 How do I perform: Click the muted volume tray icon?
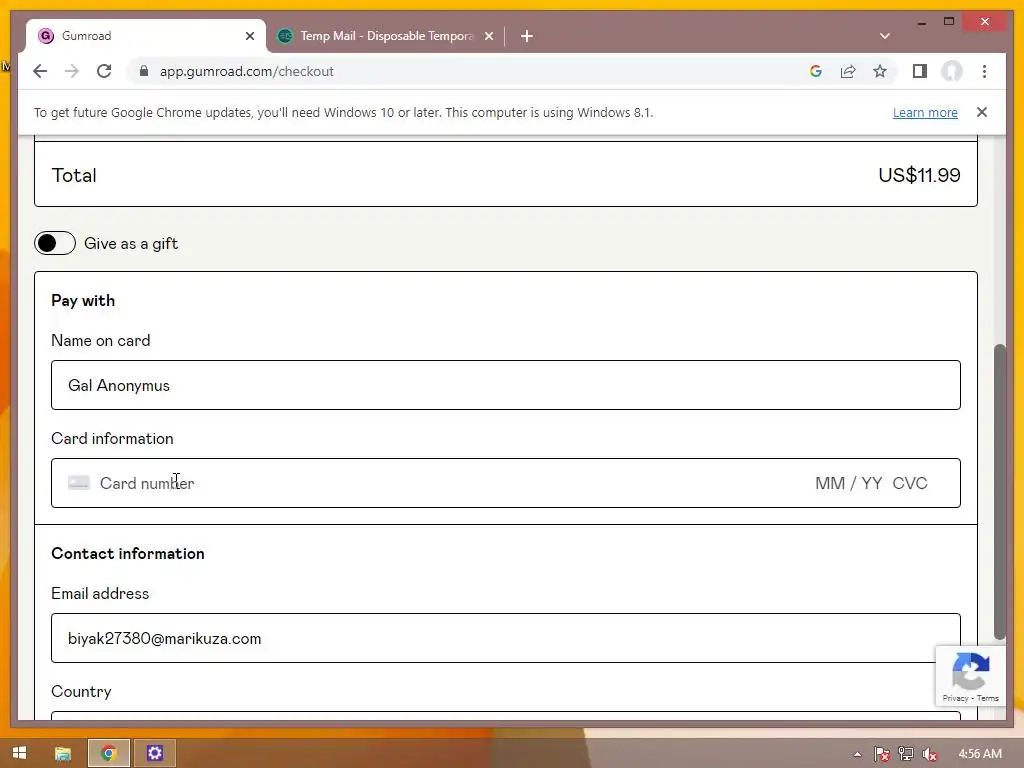930,754
